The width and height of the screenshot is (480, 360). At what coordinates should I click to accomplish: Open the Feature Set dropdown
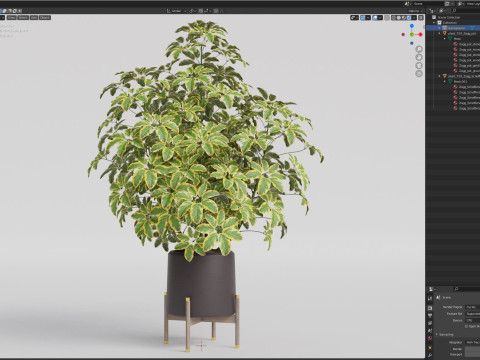pyautogui.click(x=473, y=314)
